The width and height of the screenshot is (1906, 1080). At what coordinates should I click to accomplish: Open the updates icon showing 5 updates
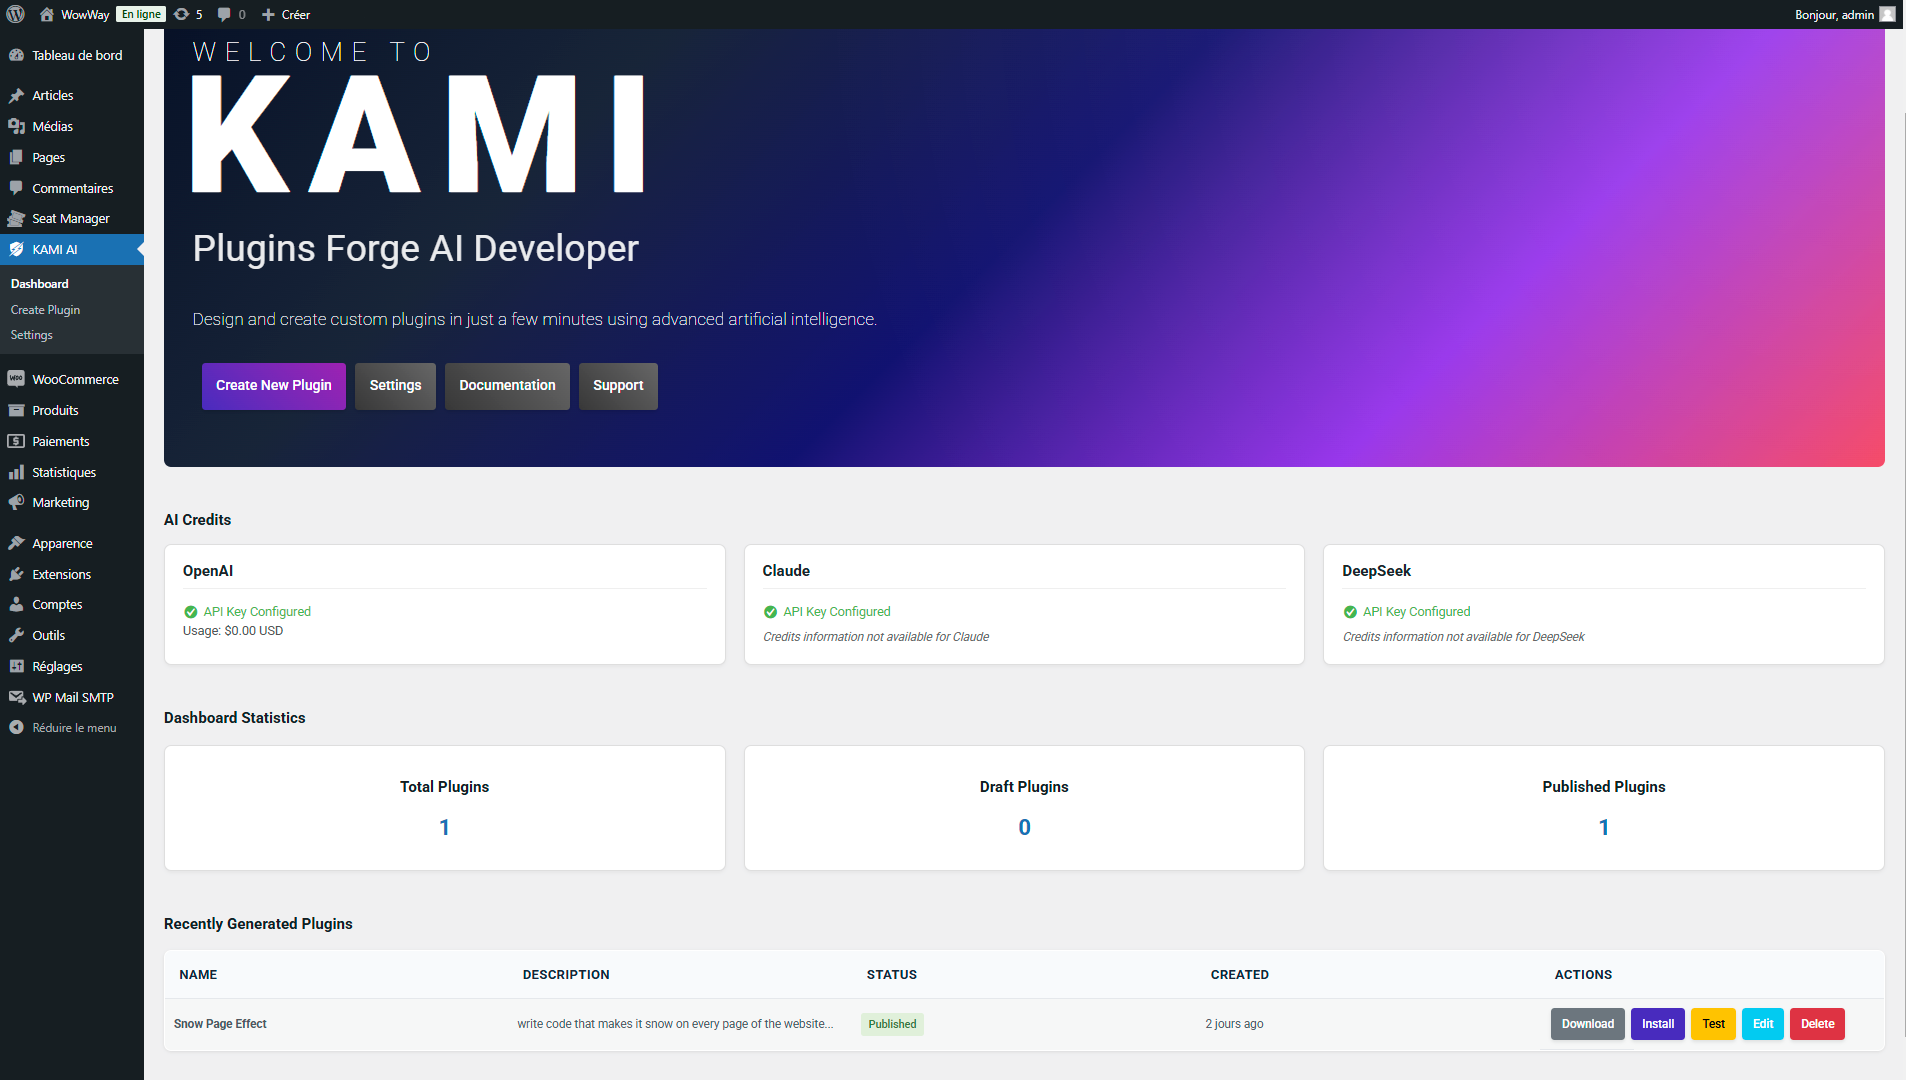[183, 14]
